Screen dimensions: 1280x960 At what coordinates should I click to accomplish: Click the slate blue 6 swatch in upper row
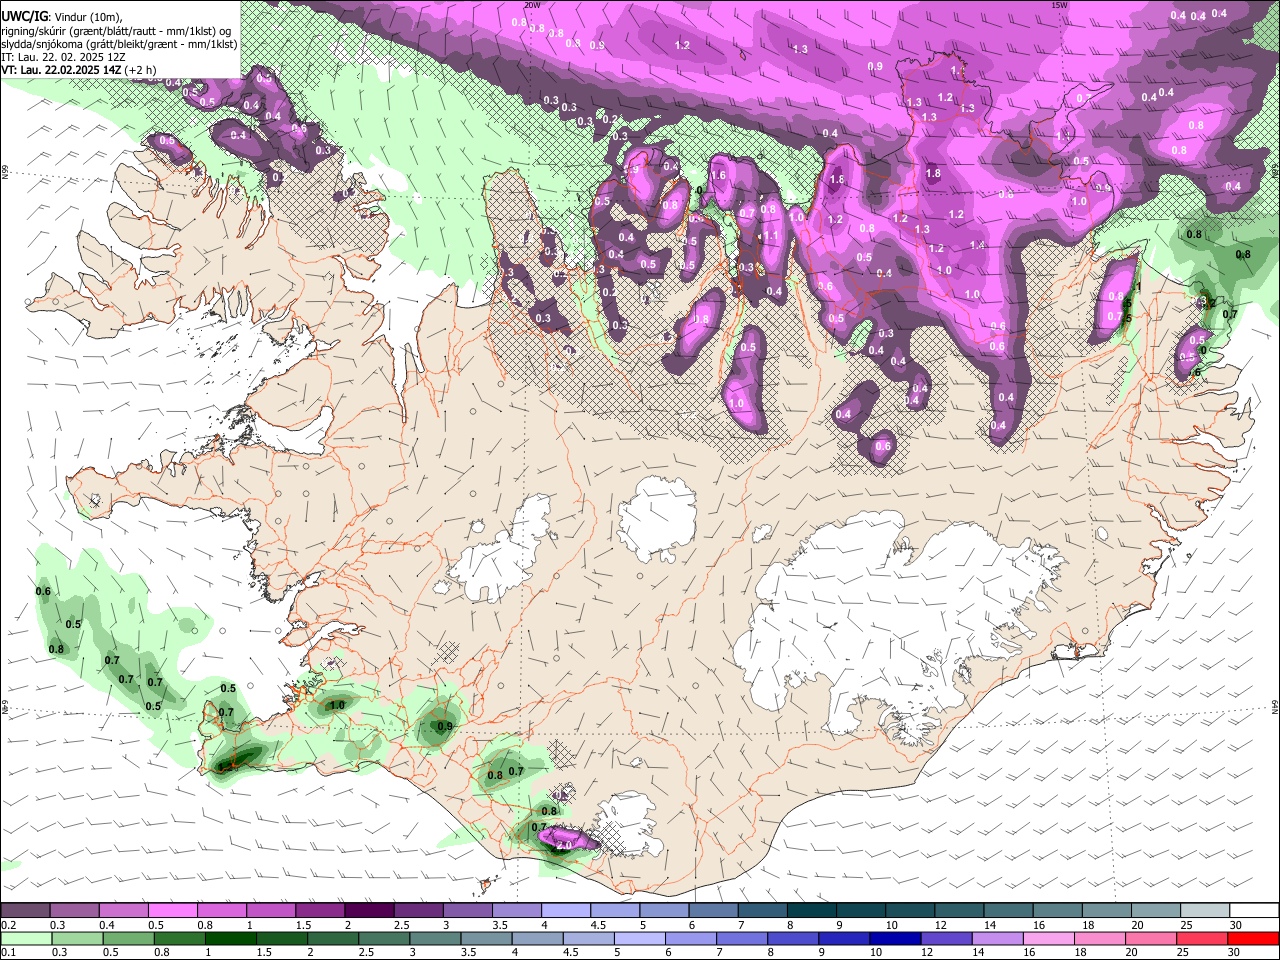pyautogui.click(x=713, y=910)
